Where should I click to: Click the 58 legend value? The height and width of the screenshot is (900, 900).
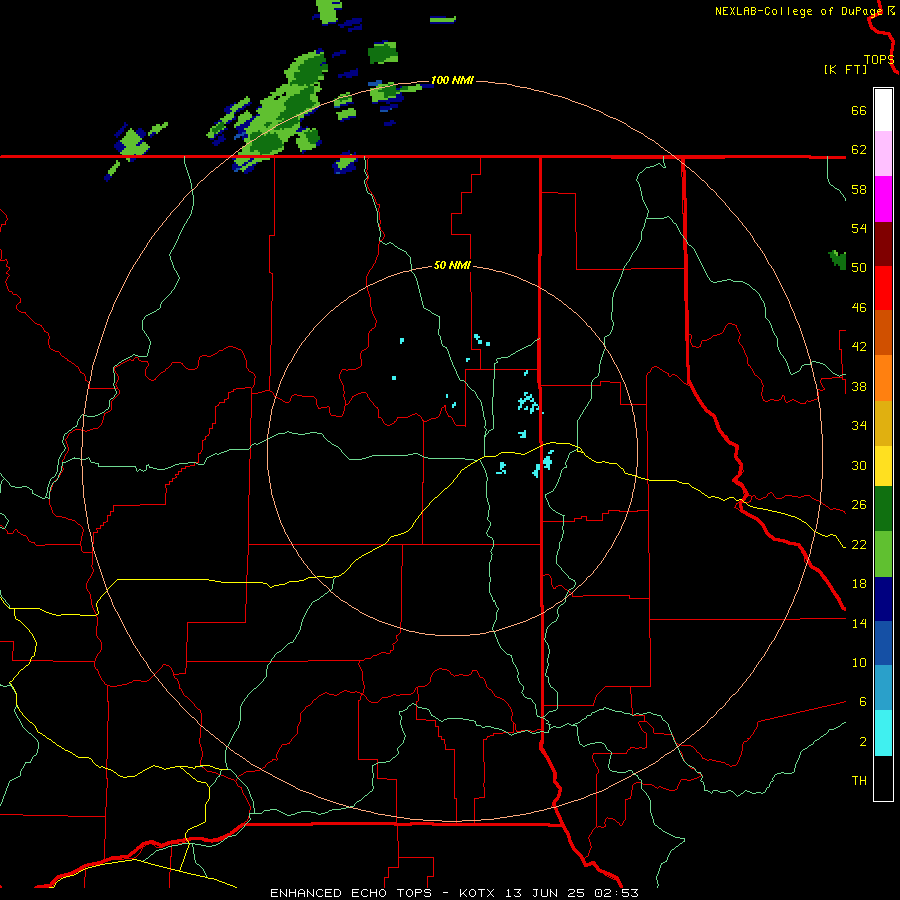coord(859,189)
